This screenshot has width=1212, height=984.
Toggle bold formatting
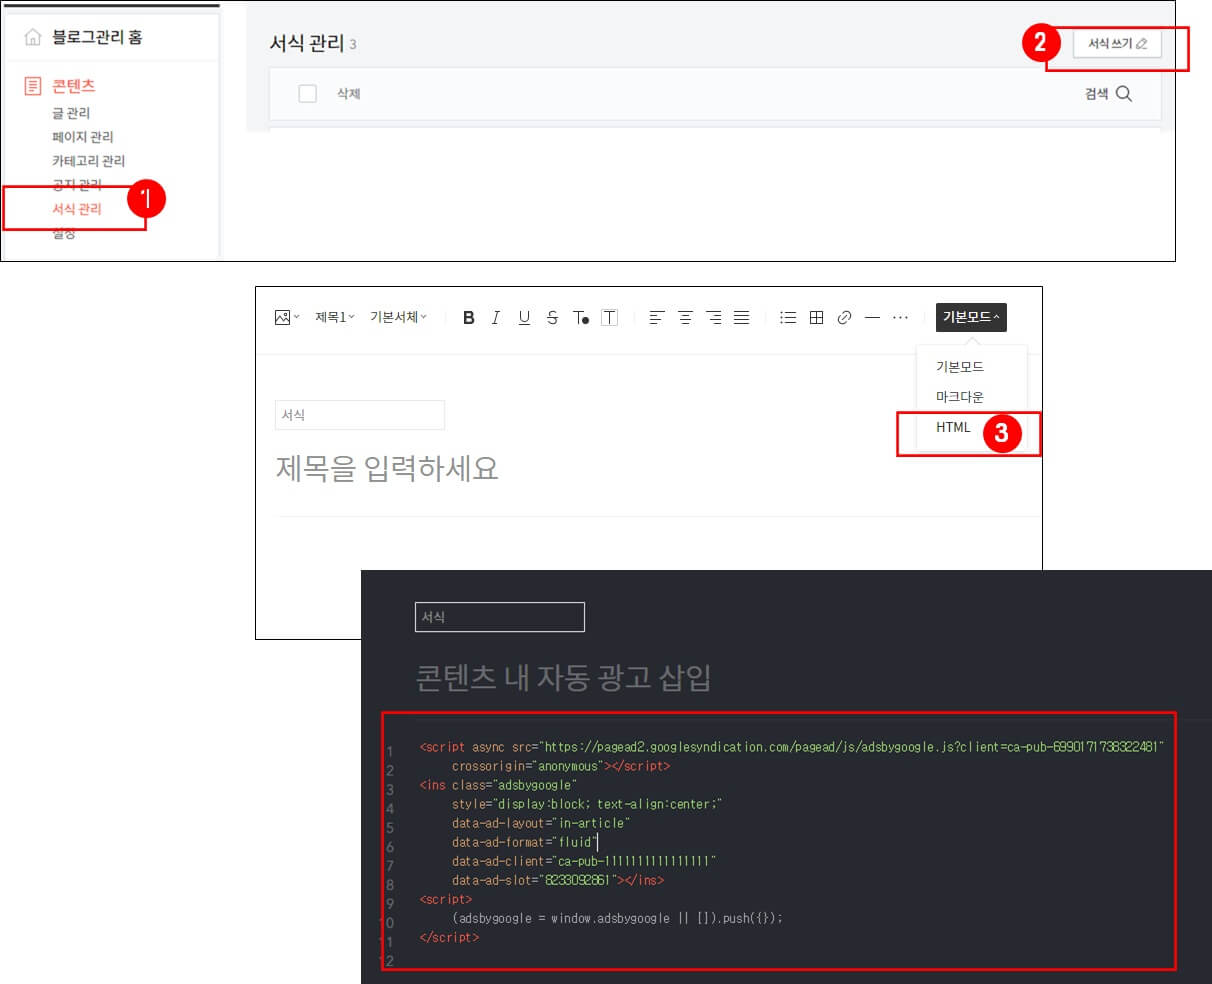click(468, 317)
